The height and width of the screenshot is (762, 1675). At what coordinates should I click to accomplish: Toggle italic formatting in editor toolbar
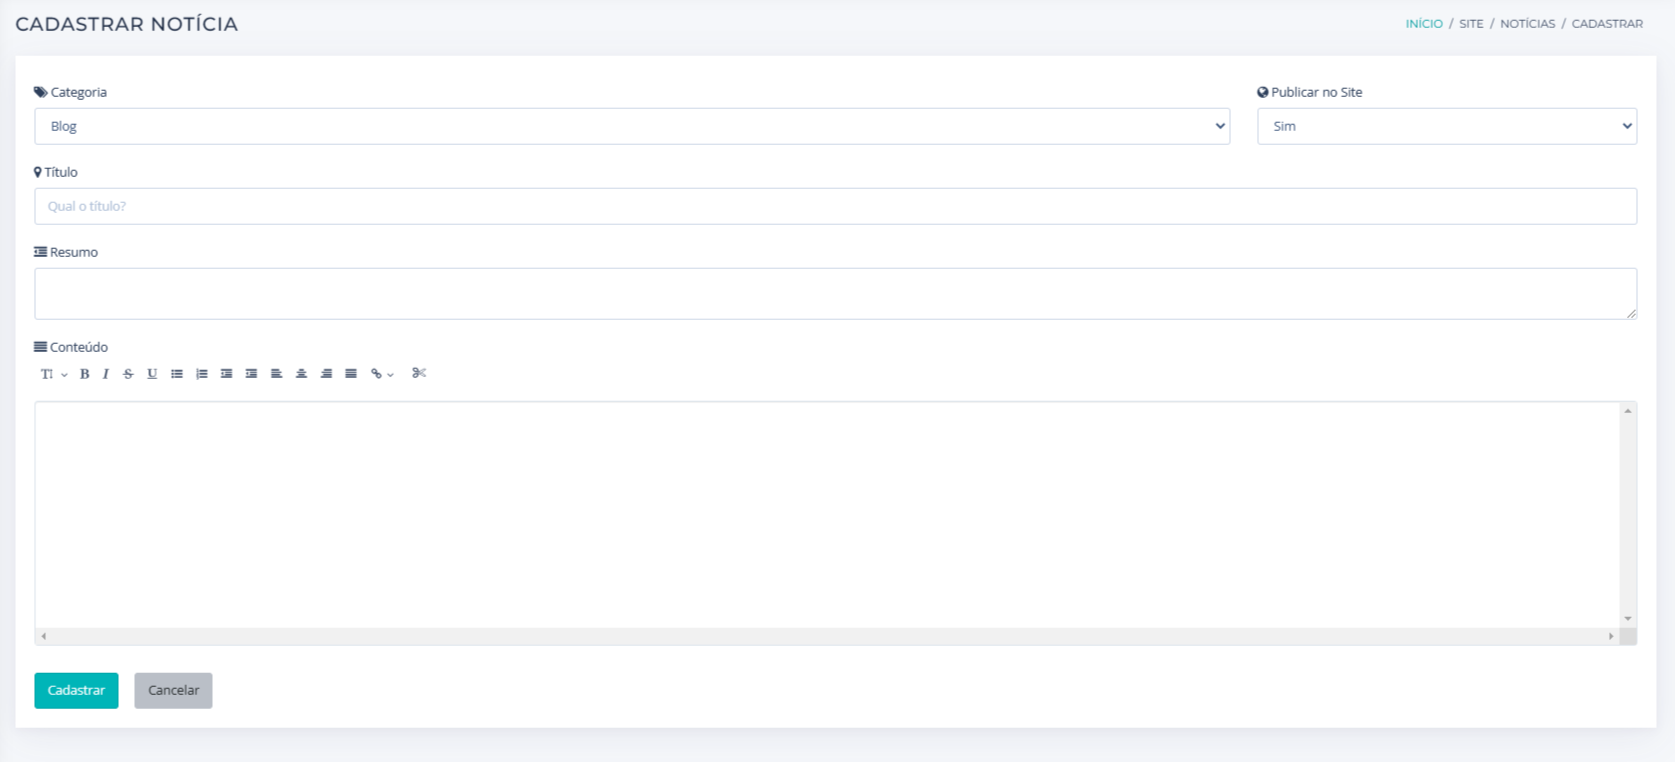[x=106, y=374]
